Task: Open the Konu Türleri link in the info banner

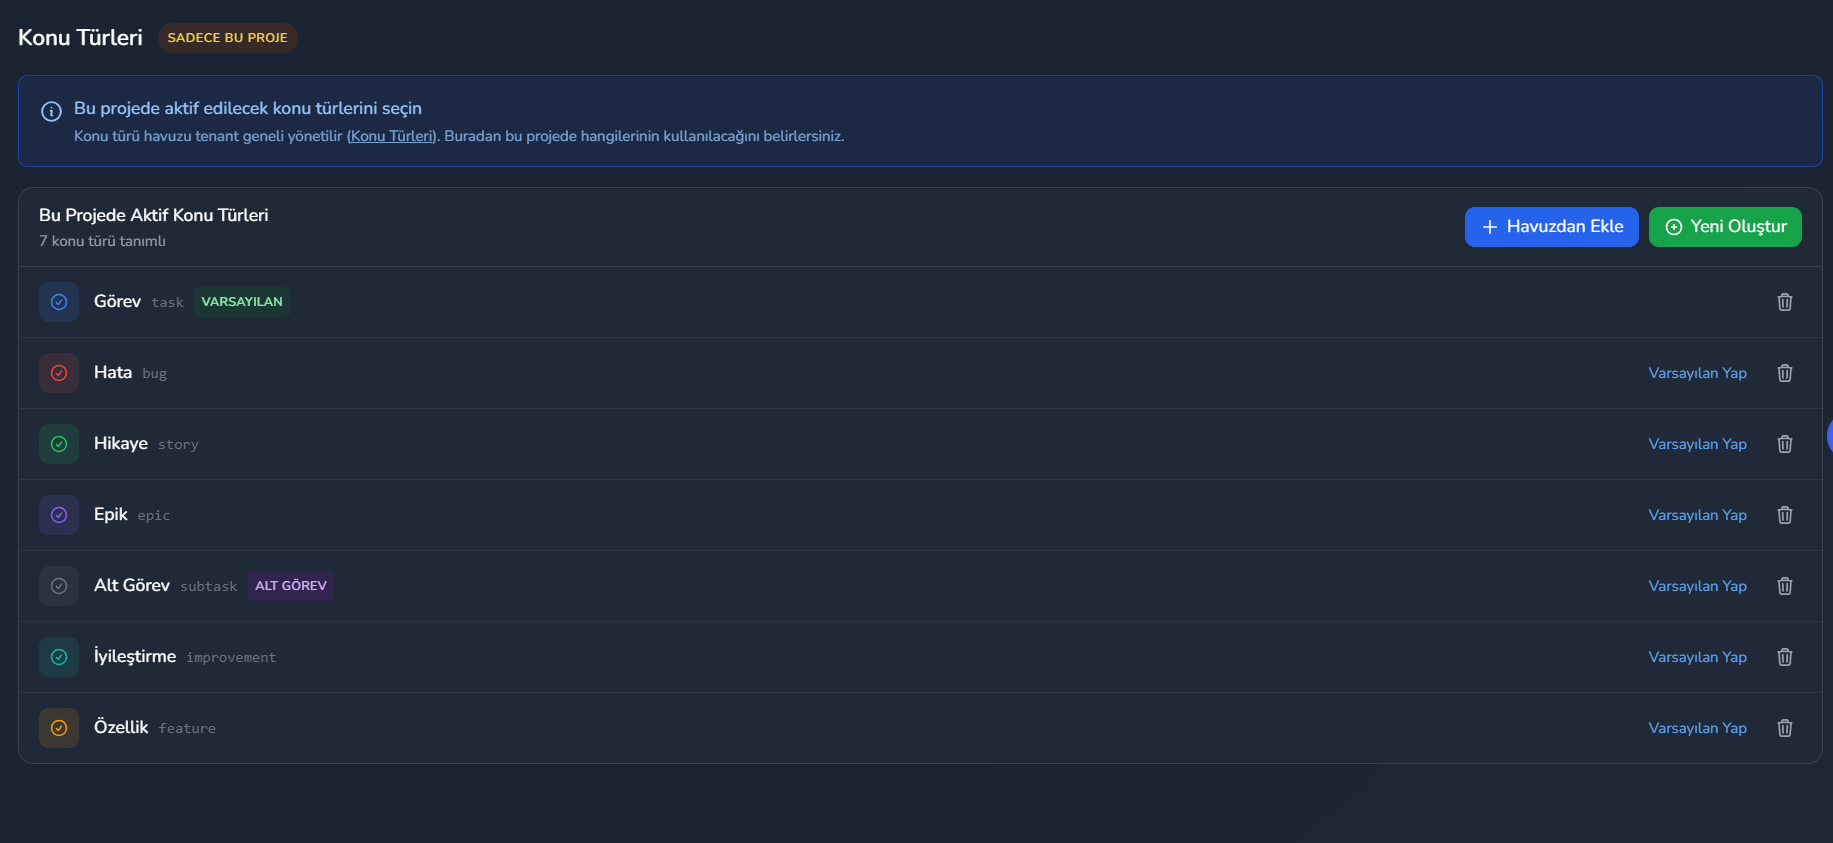Action: tap(391, 136)
